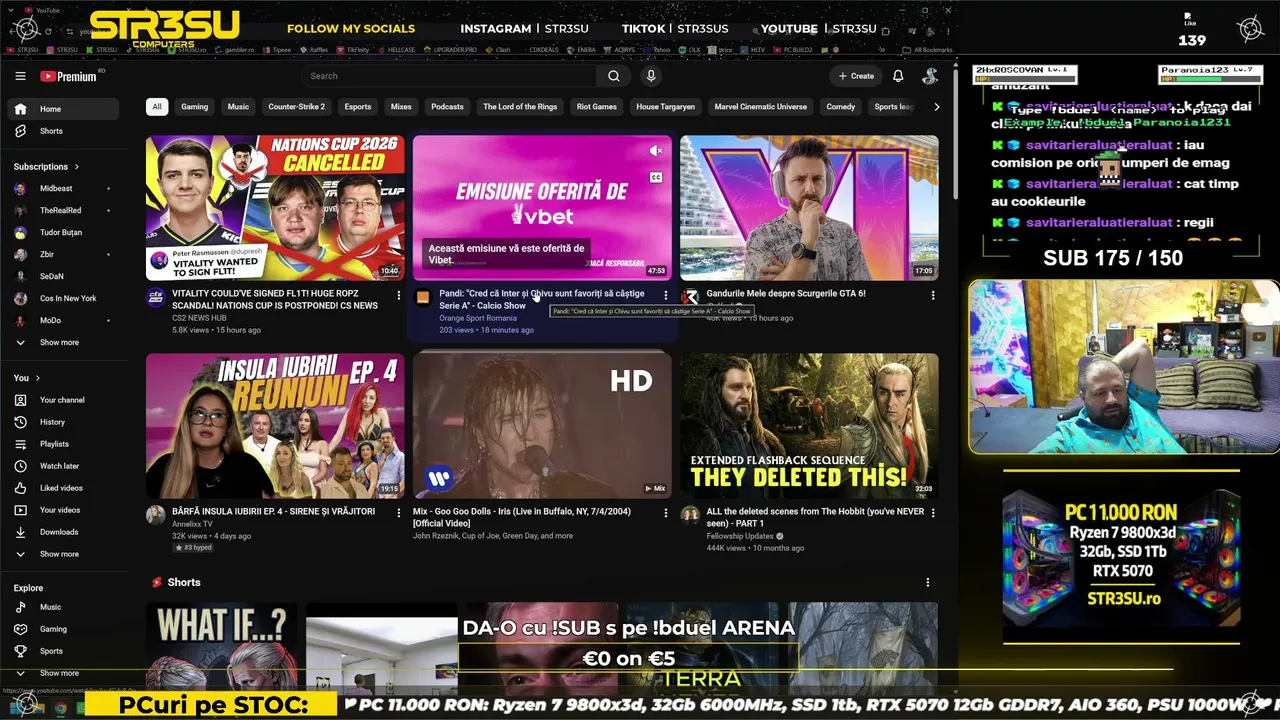1280x720 pixels.
Task: Click the Orange Sport Romania channel avatar
Action: [423, 297]
